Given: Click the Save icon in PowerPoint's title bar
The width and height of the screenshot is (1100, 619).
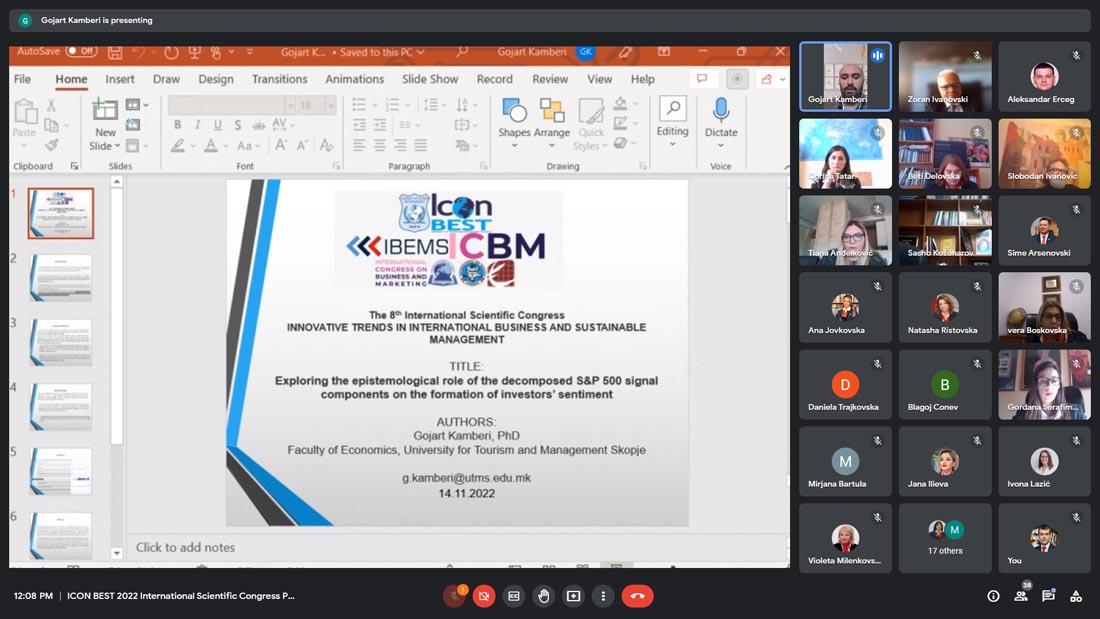Looking at the screenshot, I should click(x=115, y=52).
